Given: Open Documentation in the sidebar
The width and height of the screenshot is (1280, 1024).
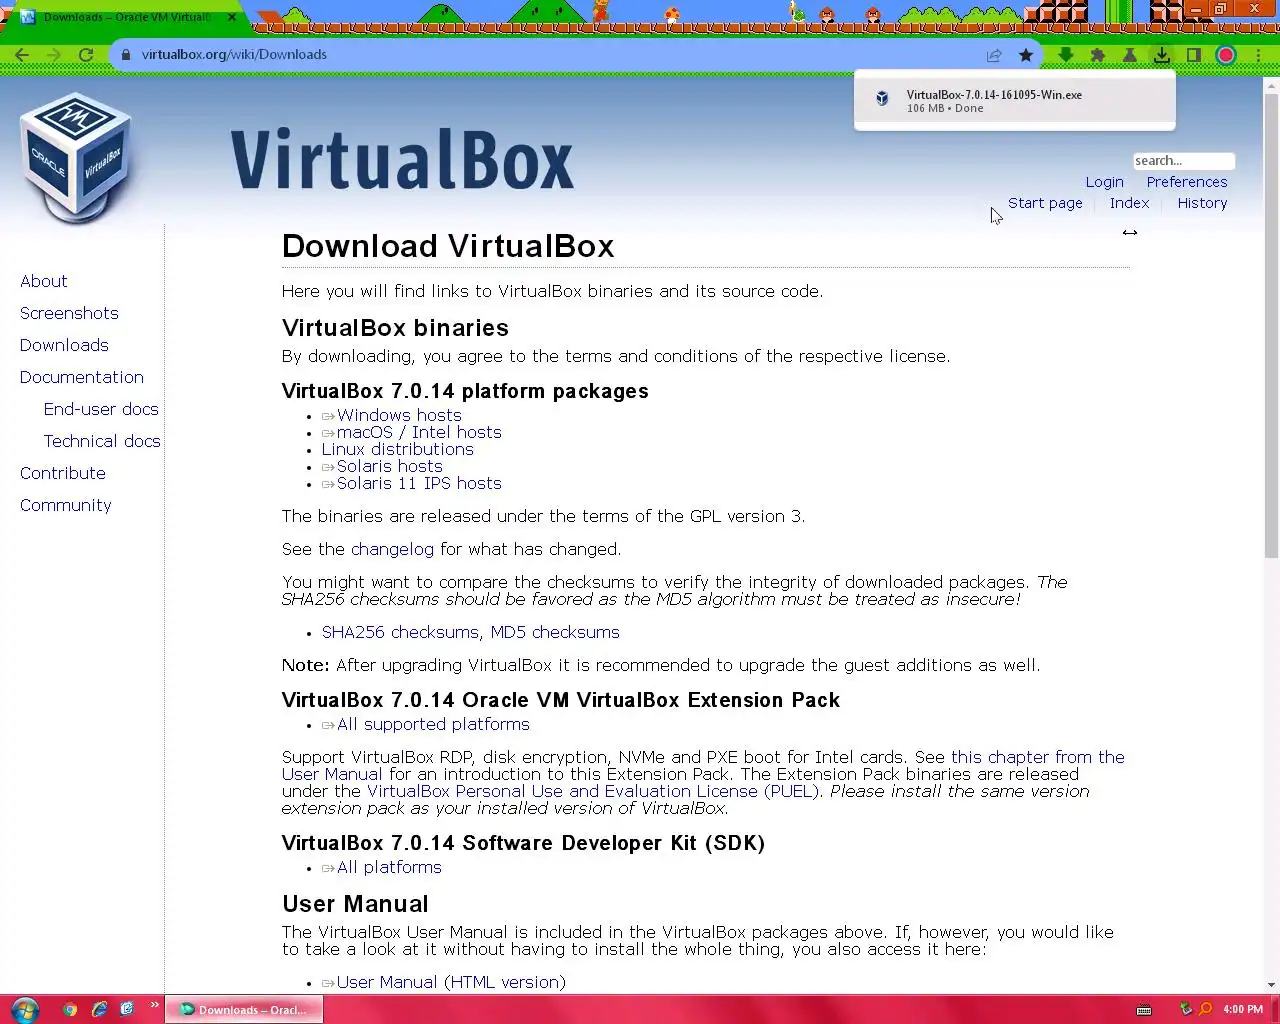Looking at the screenshot, I should [x=82, y=377].
